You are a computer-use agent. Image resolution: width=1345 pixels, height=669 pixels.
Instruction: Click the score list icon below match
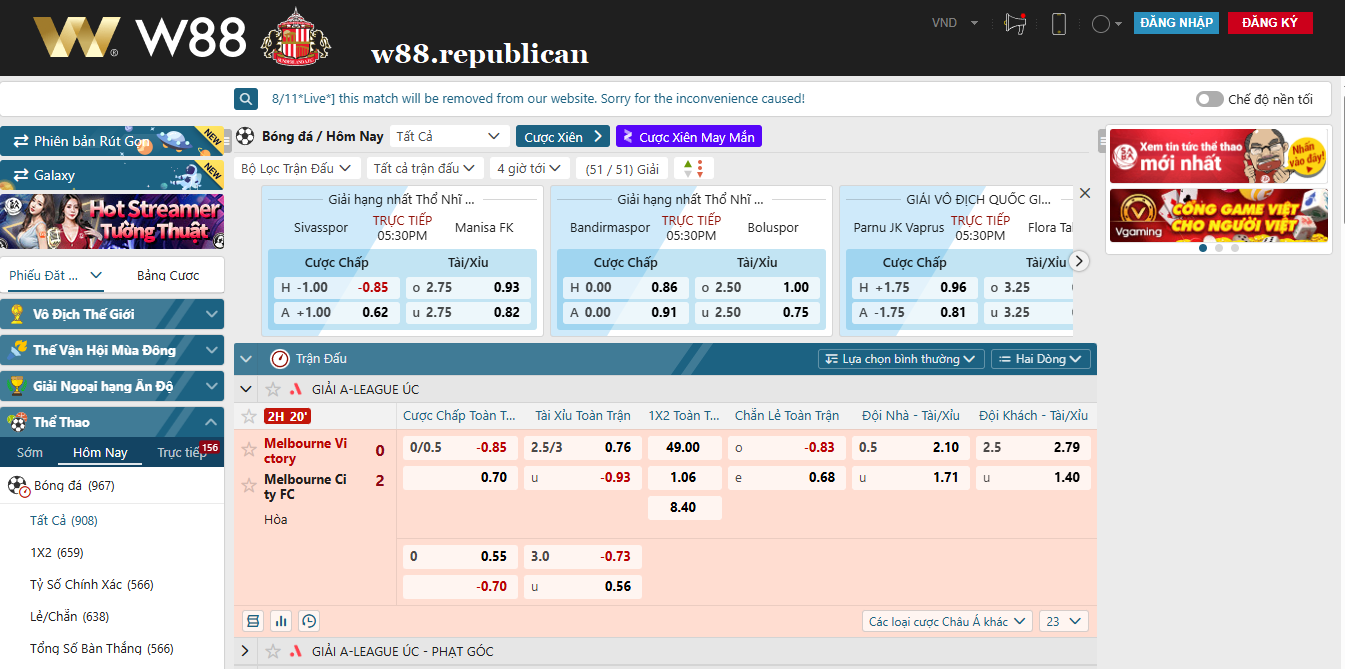click(253, 621)
